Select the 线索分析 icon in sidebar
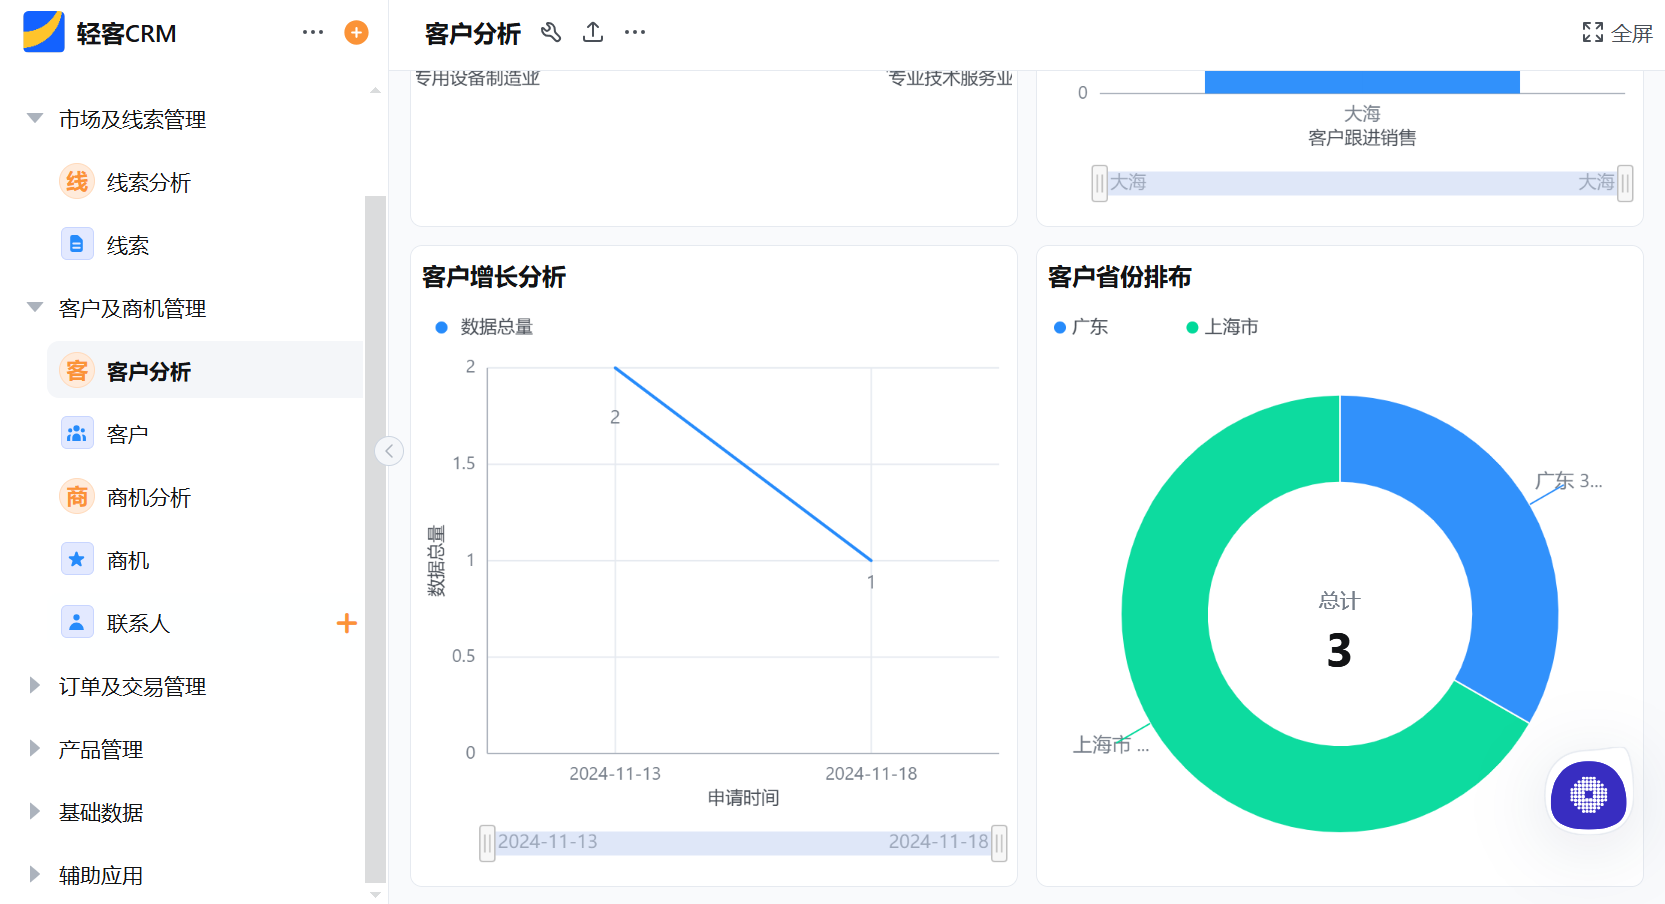This screenshot has height=904, width=1665. [x=76, y=182]
